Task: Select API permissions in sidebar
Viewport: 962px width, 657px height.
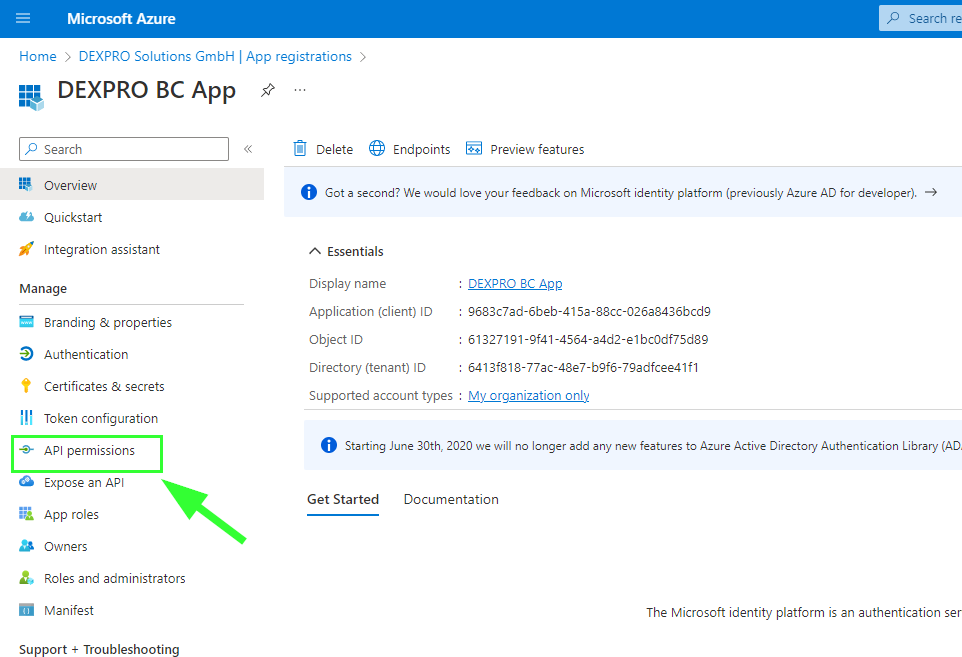Action: (89, 451)
